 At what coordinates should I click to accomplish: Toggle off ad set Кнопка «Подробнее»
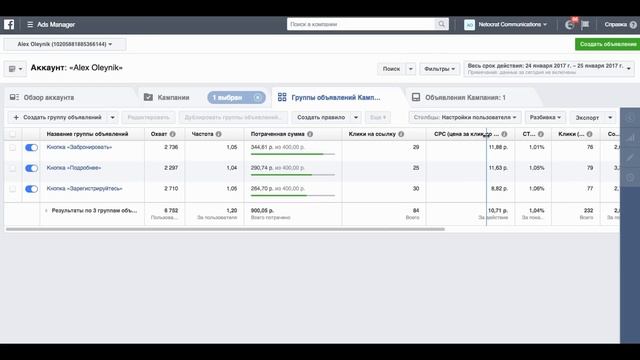pyautogui.click(x=31, y=168)
